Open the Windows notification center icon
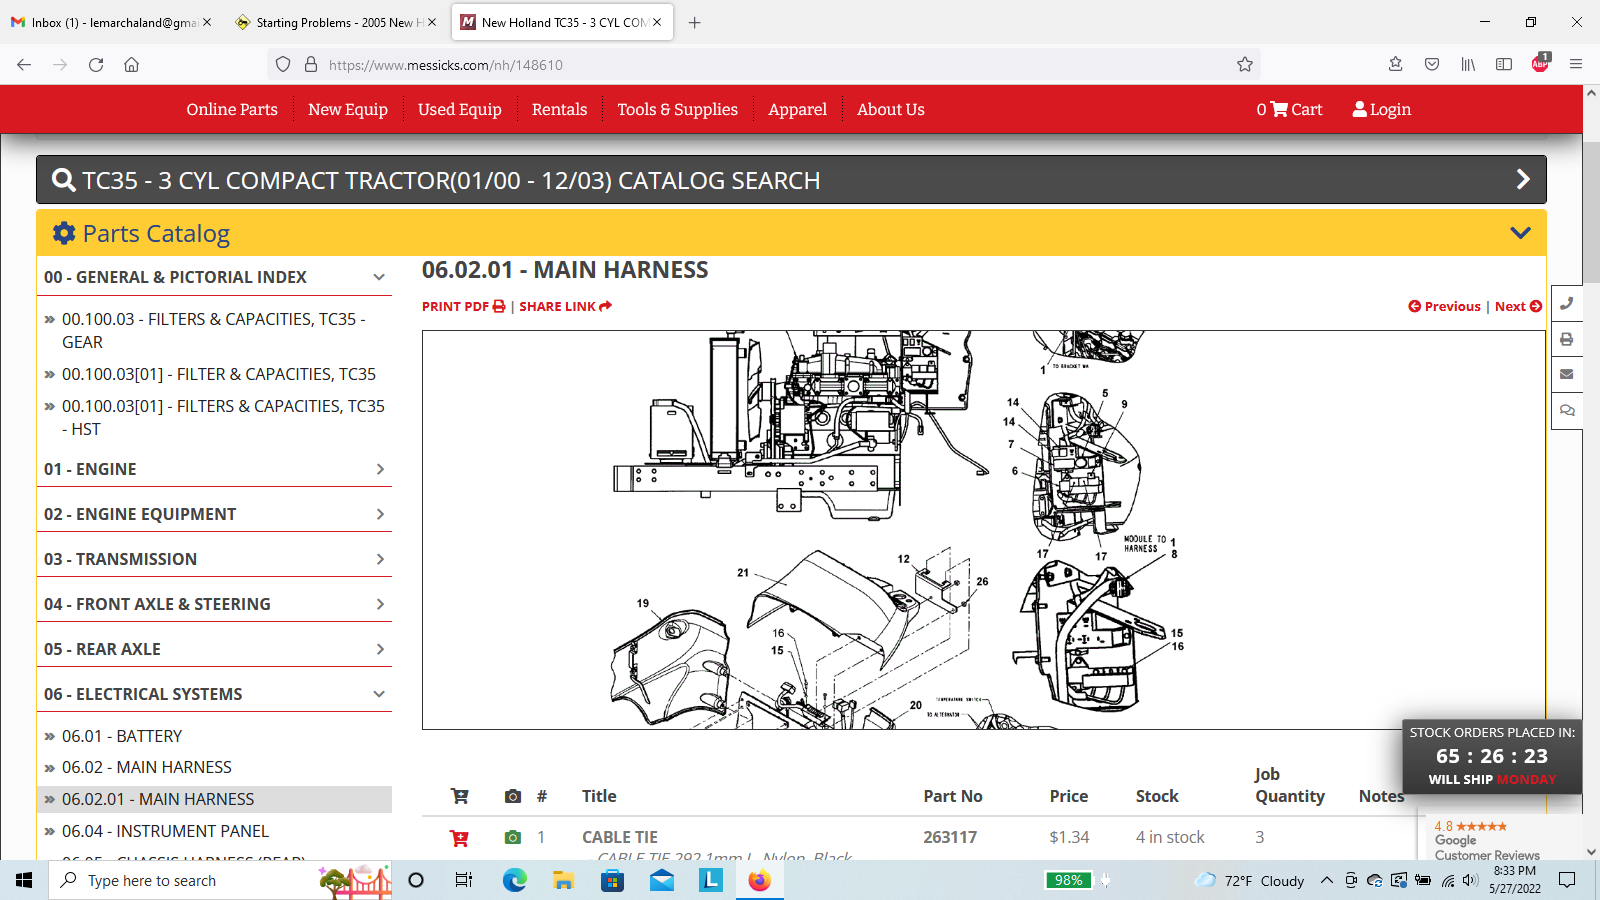Image resolution: width=1600 pixels, height=900 pixels. coord(1567,880)
